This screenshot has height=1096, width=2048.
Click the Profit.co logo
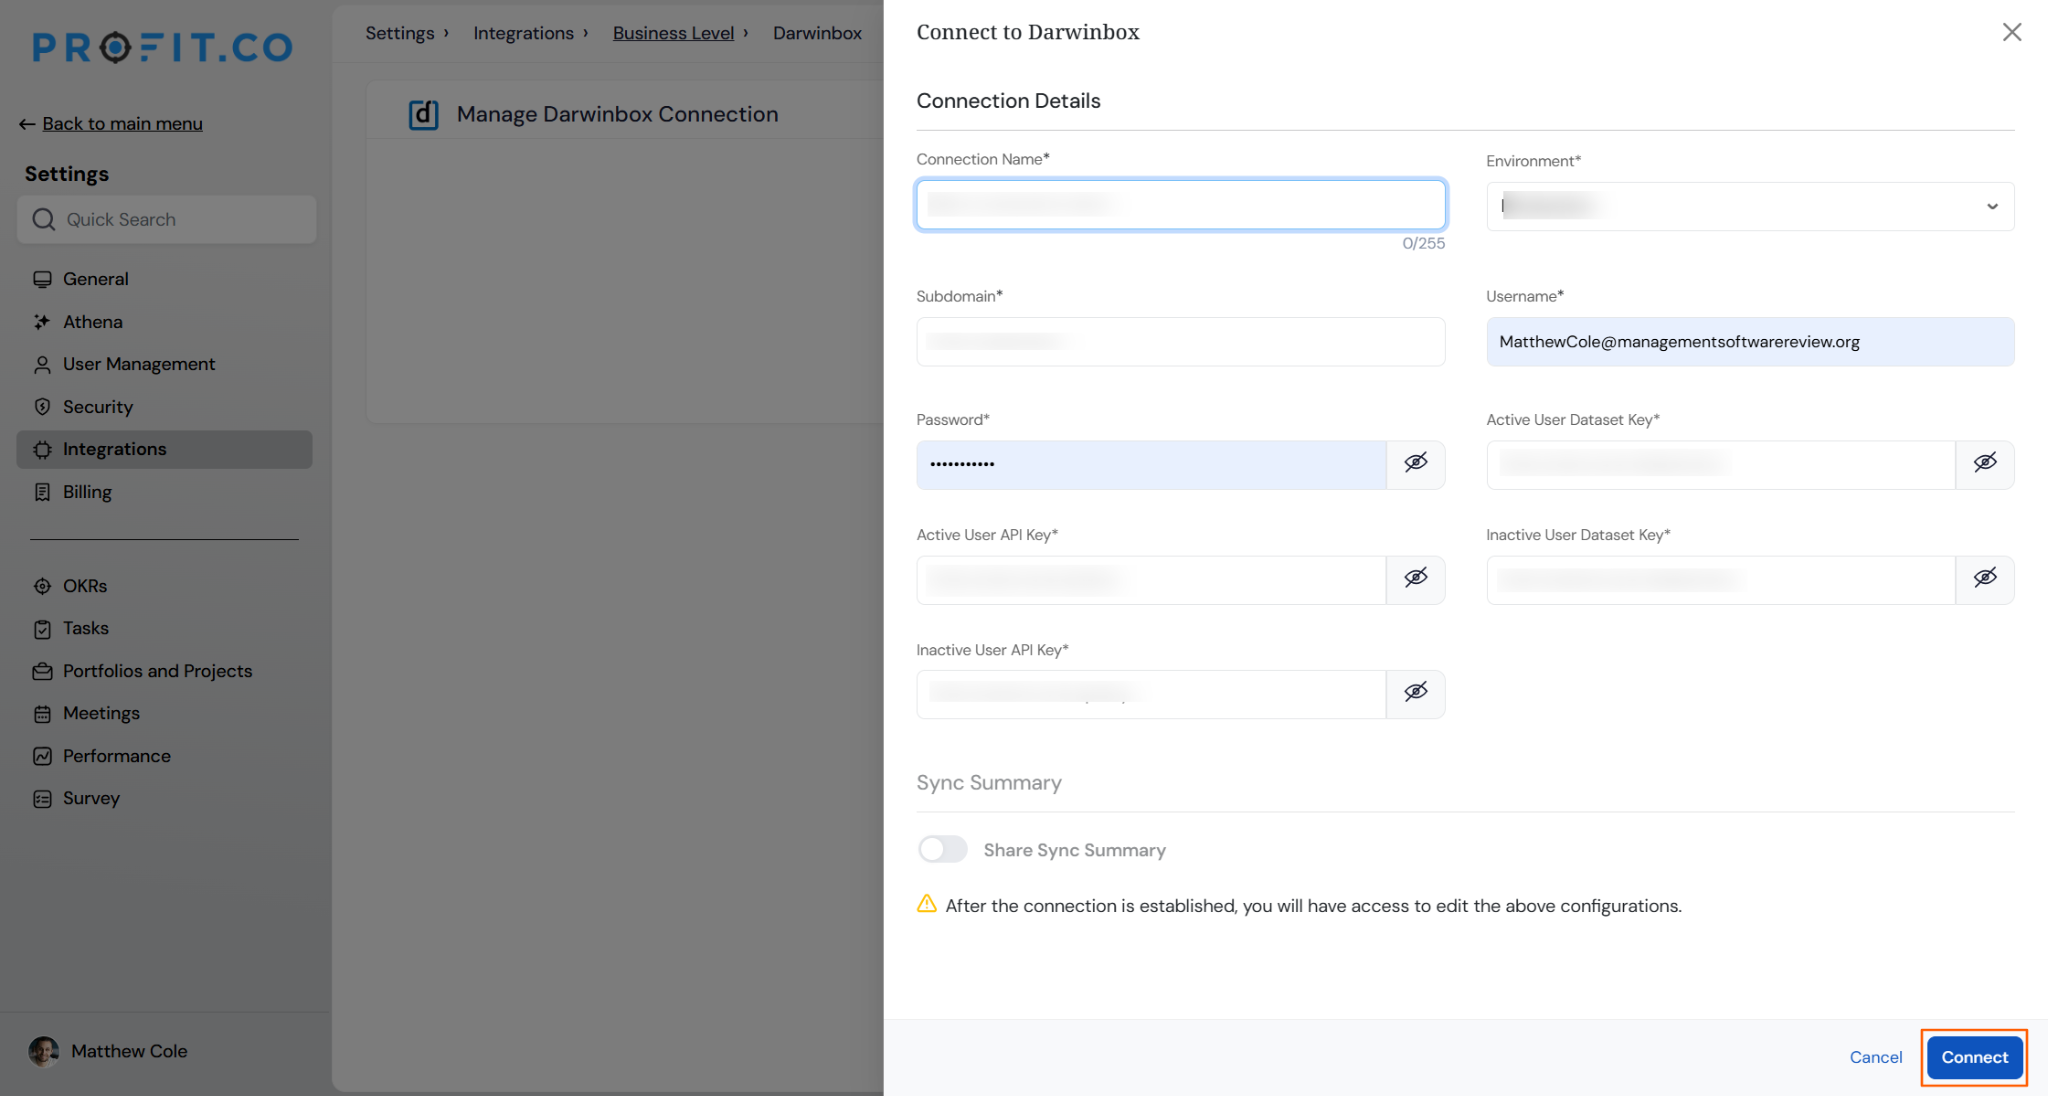(x=163, y=47)
